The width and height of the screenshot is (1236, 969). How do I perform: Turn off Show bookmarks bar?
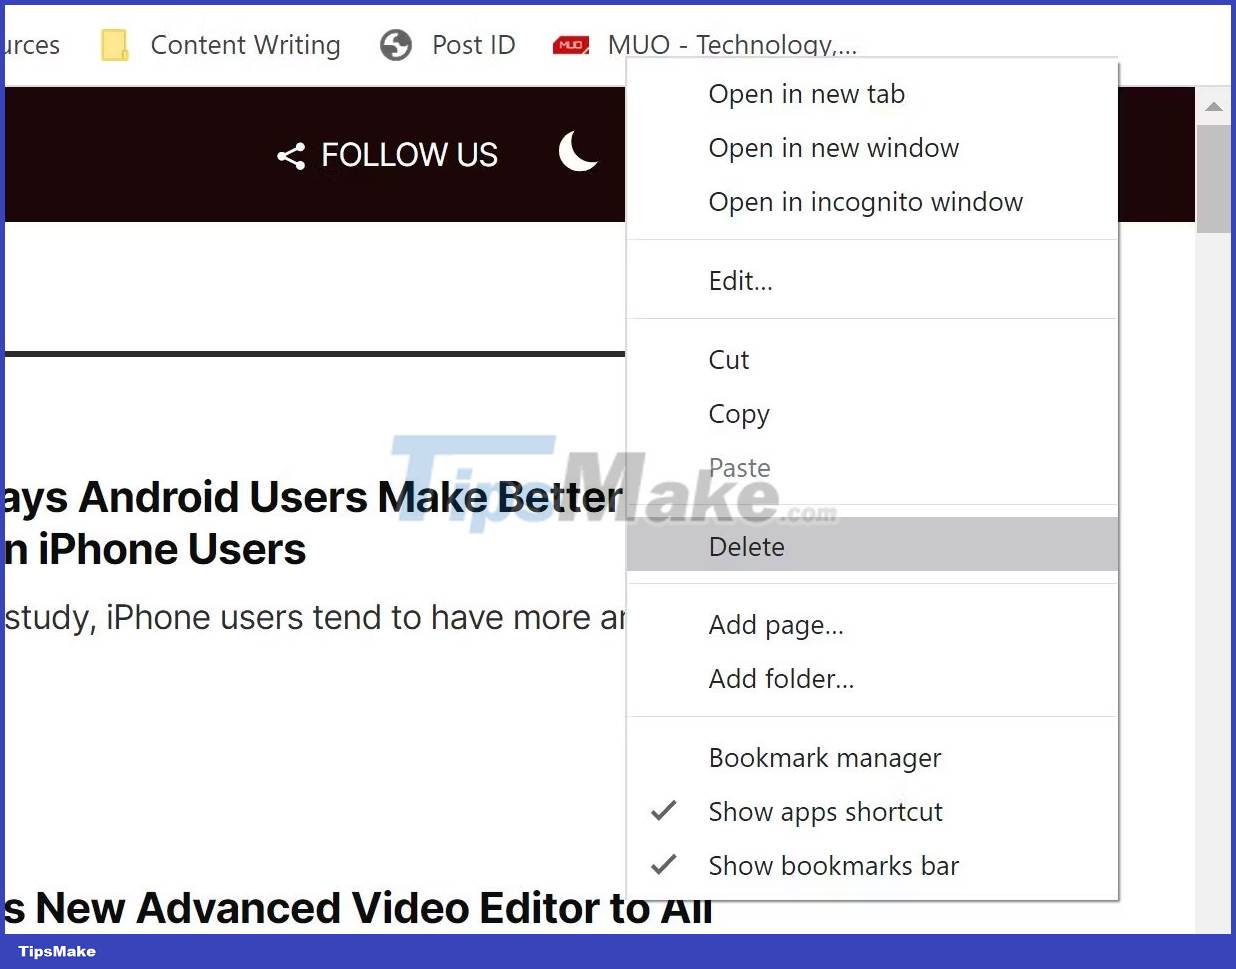(833, 865)
